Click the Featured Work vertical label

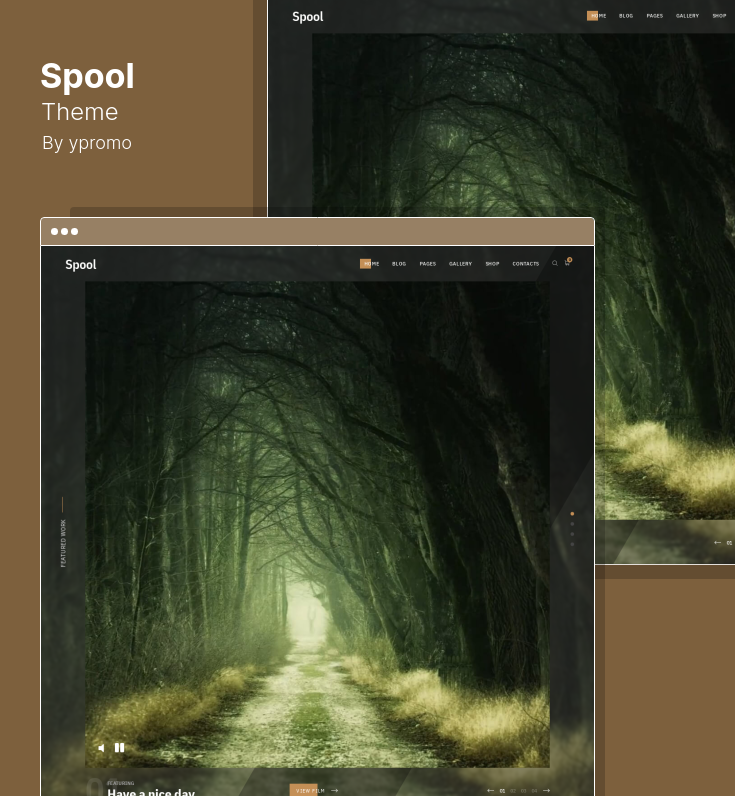(63, 543)
